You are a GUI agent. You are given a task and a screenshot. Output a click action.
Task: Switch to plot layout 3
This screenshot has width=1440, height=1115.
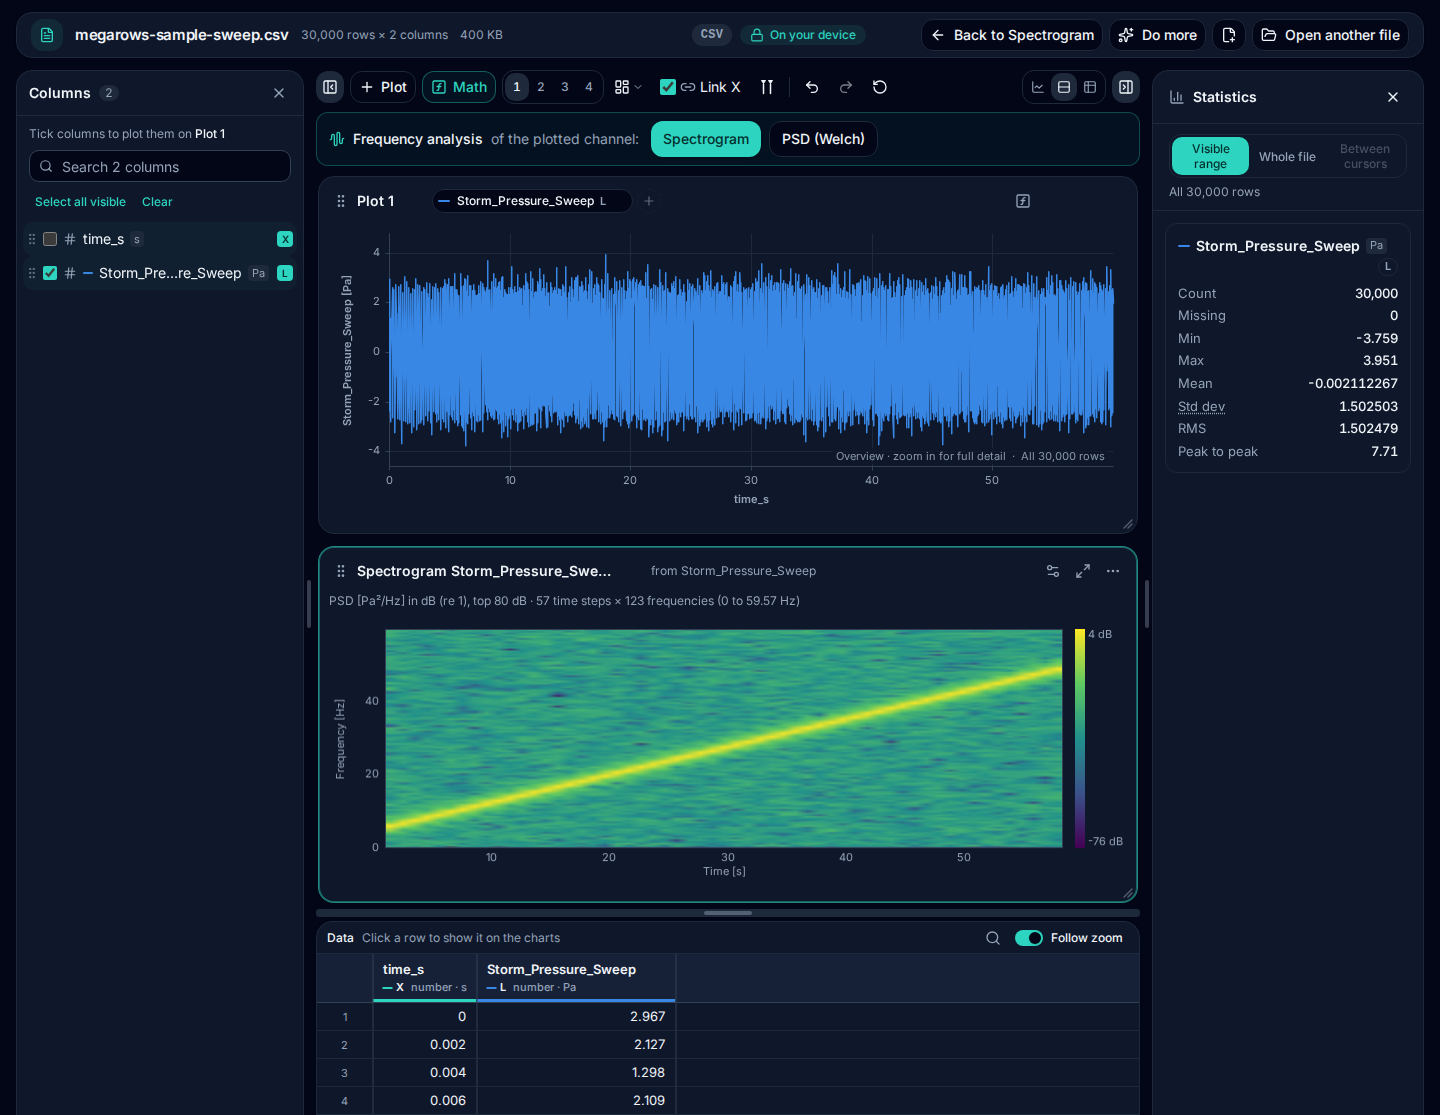[x=565, y=87]
